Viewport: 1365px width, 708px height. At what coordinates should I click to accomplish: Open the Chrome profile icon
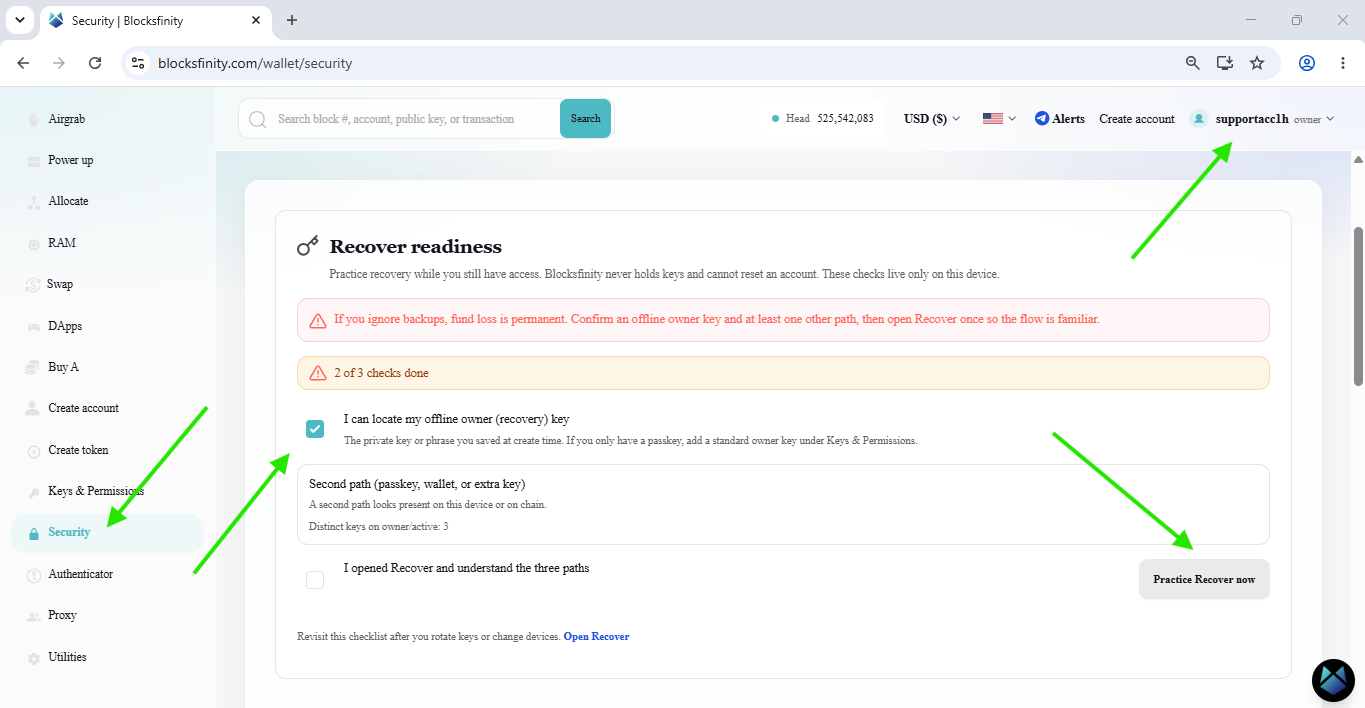[x=1307, y=63]
